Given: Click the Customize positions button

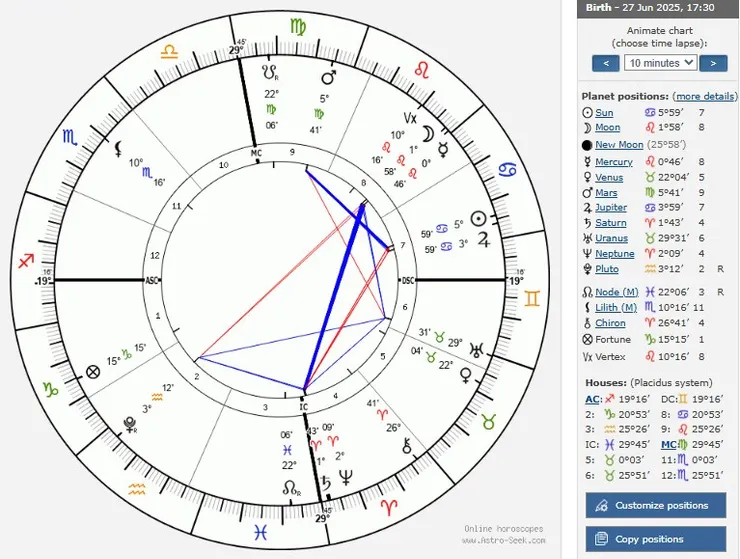Looking at the screenshot, I should (656, 506).
